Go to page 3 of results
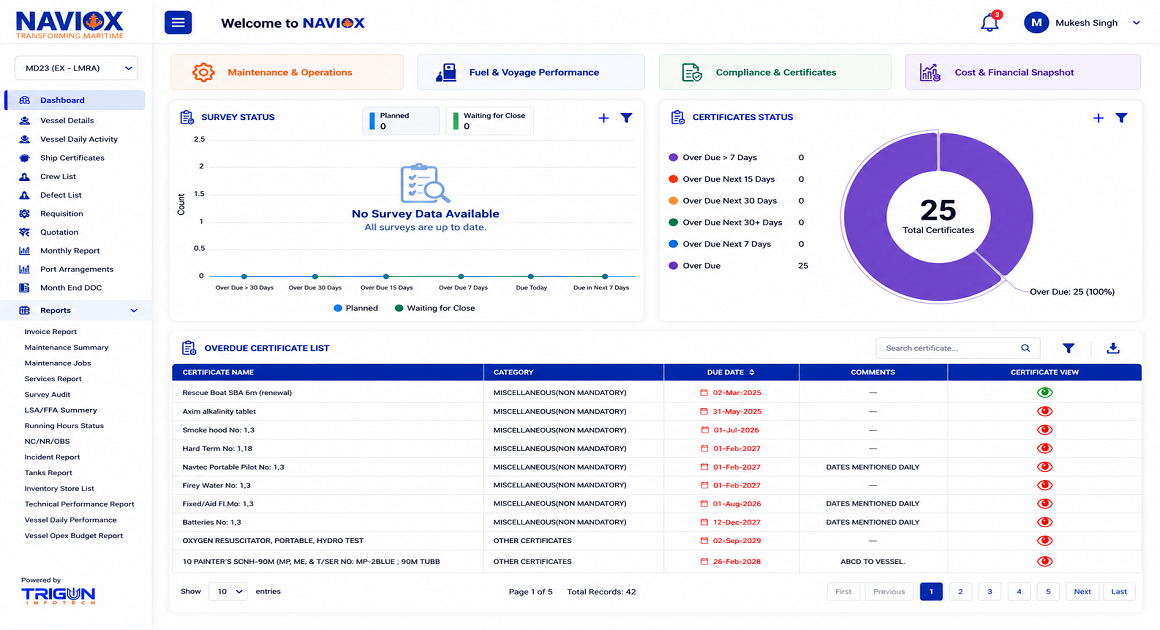Viewport: 1160px width, 630px height. [x=989, y=592]
